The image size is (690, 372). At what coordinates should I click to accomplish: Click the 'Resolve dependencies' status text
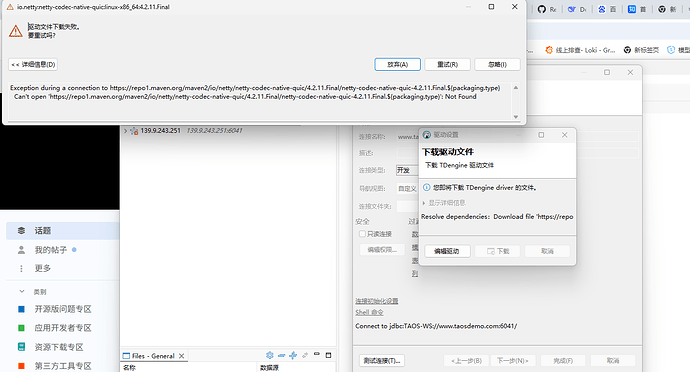(x=497, y=217)
